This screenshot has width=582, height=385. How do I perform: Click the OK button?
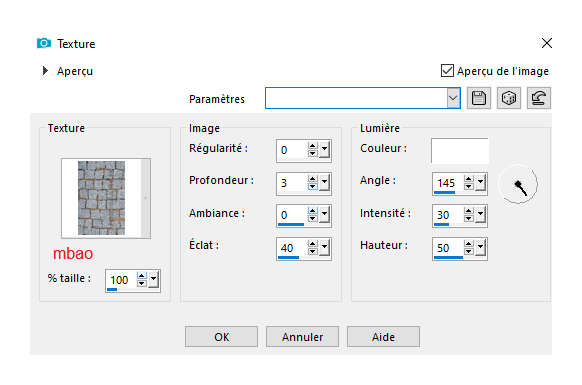[x=222, y=337]
